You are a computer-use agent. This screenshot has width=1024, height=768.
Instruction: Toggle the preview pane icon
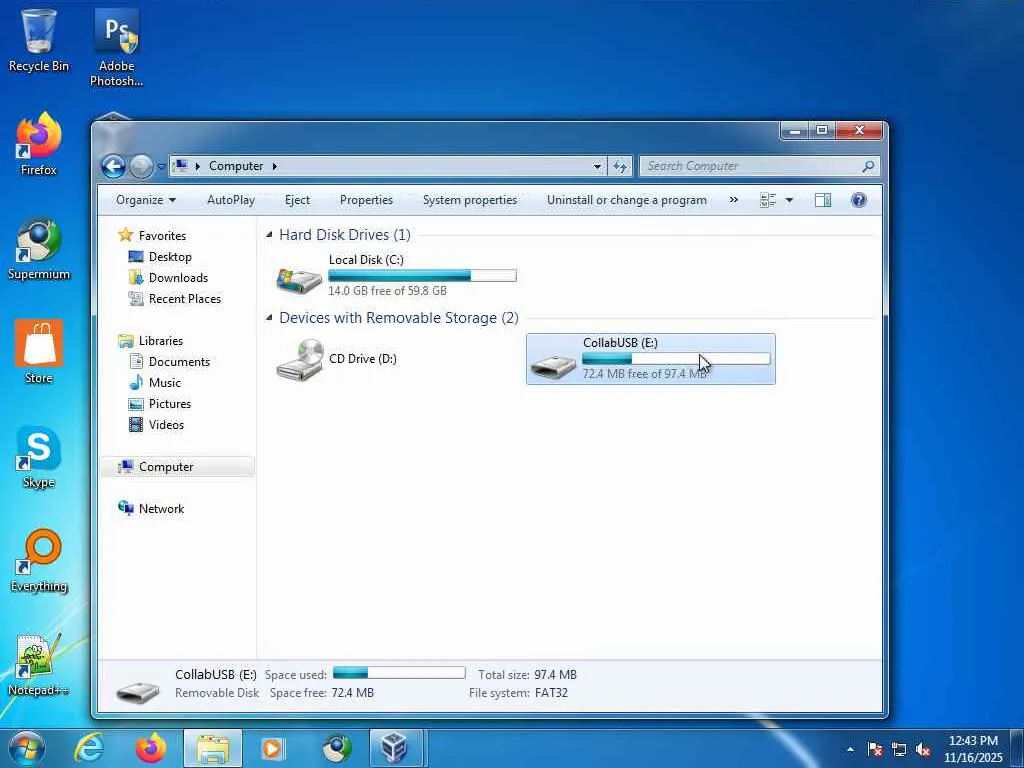point(823,200)
